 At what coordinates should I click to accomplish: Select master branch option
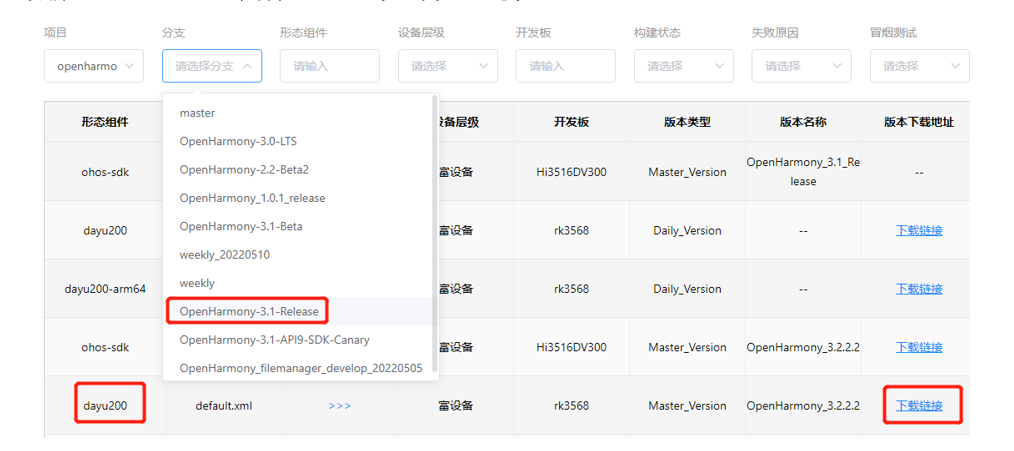point(297,113)
